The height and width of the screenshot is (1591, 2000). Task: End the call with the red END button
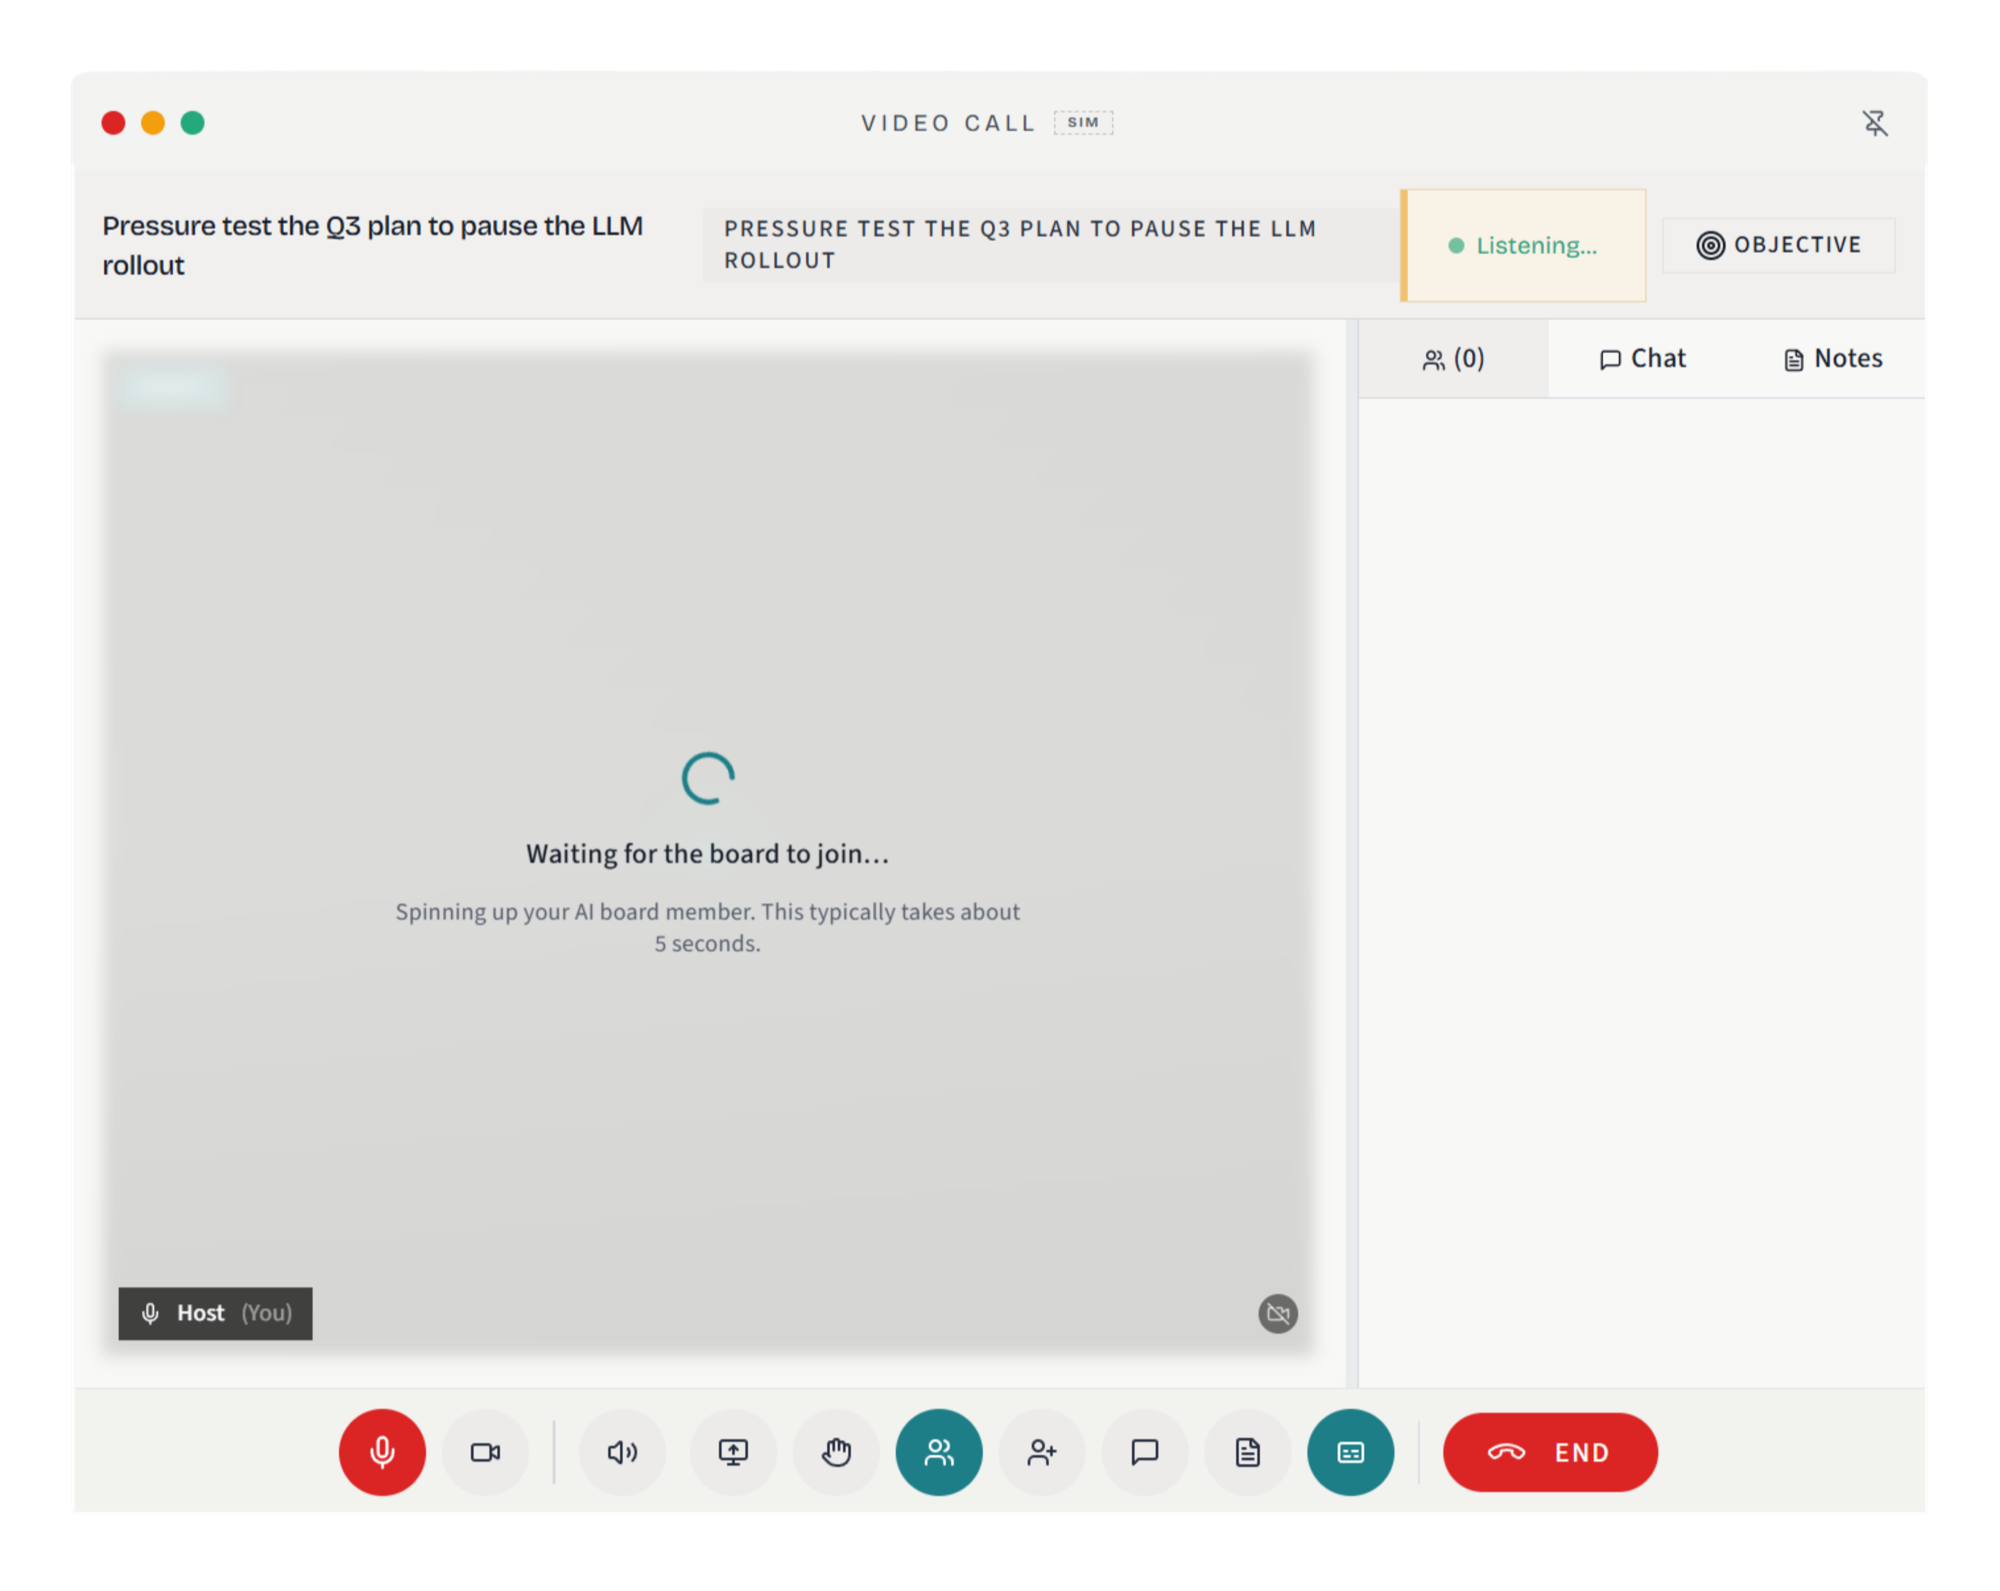(1550, 1452)
